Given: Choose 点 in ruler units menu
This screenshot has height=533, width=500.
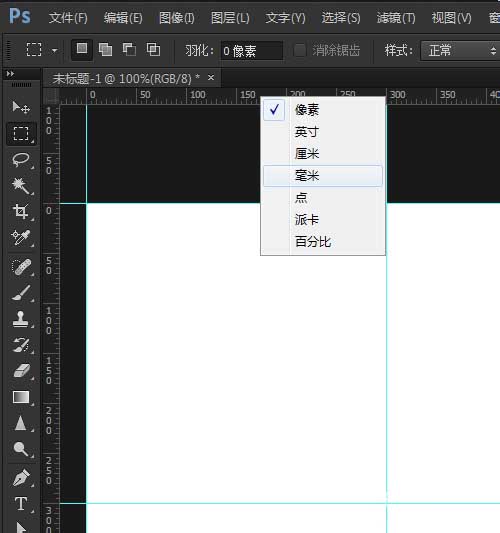Looking at the screenshot, I should (323, 198).
